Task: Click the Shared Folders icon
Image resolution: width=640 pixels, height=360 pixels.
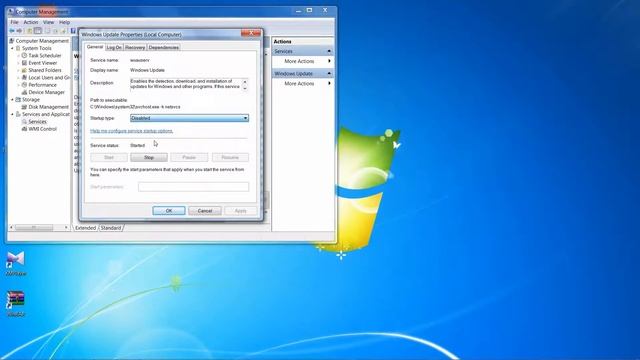Action: [24, 70]
